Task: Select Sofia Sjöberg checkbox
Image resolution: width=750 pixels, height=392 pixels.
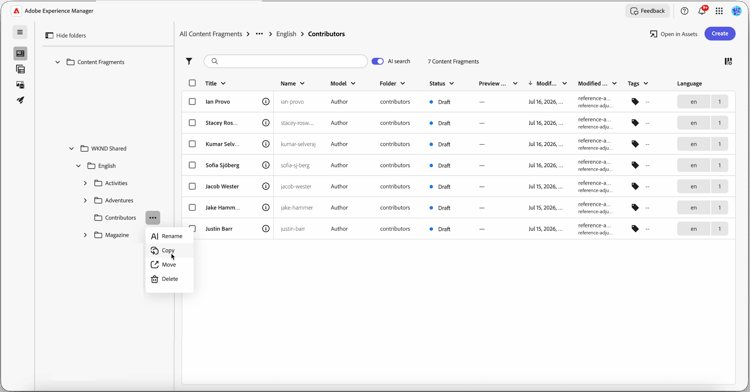Action: (192, 165)
